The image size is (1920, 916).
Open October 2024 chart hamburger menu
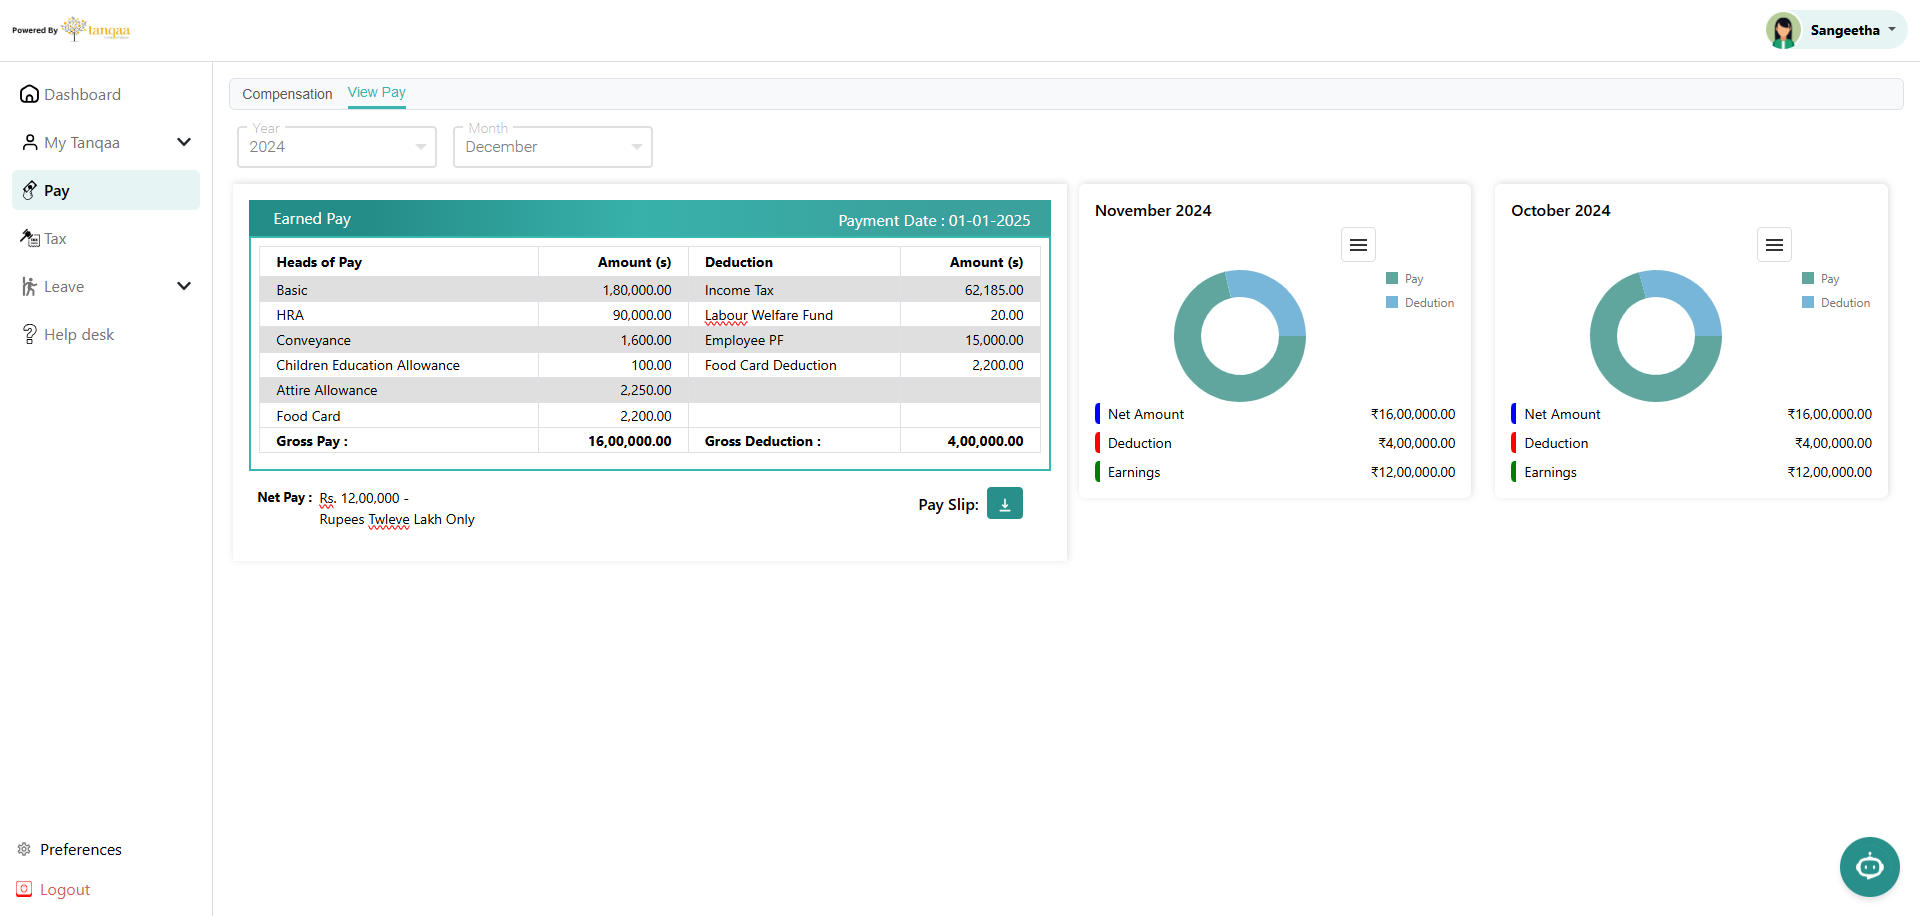pos(1774,245)
